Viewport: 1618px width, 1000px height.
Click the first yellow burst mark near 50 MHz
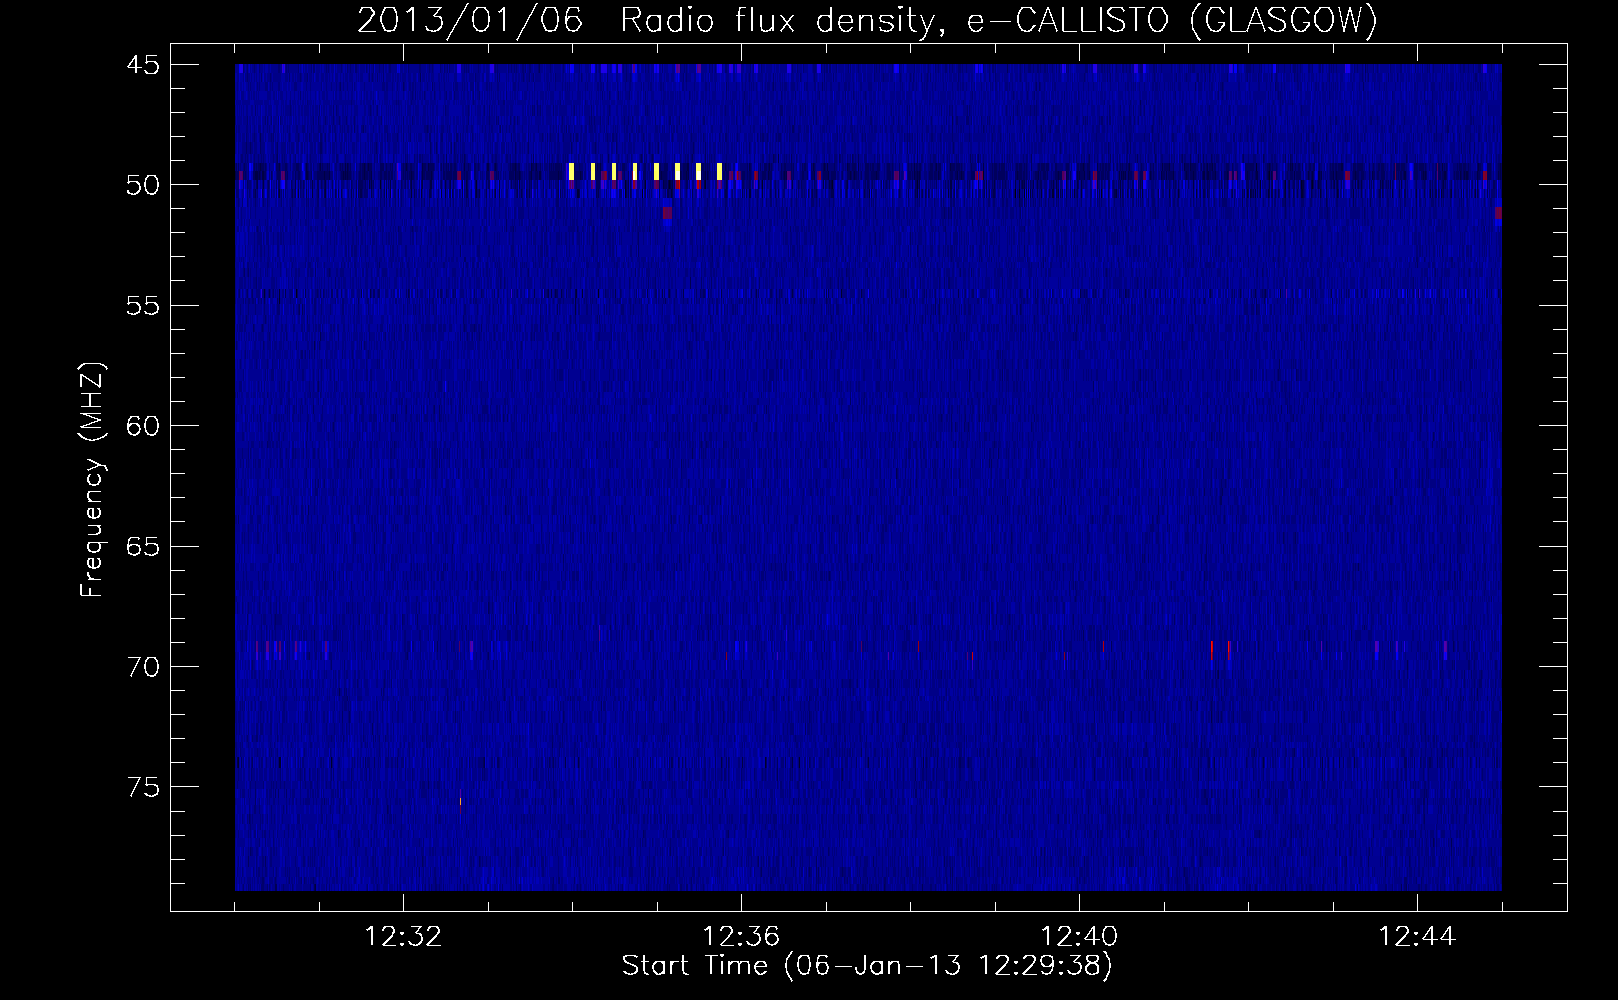pyautogui.click(x=571, y=172)
